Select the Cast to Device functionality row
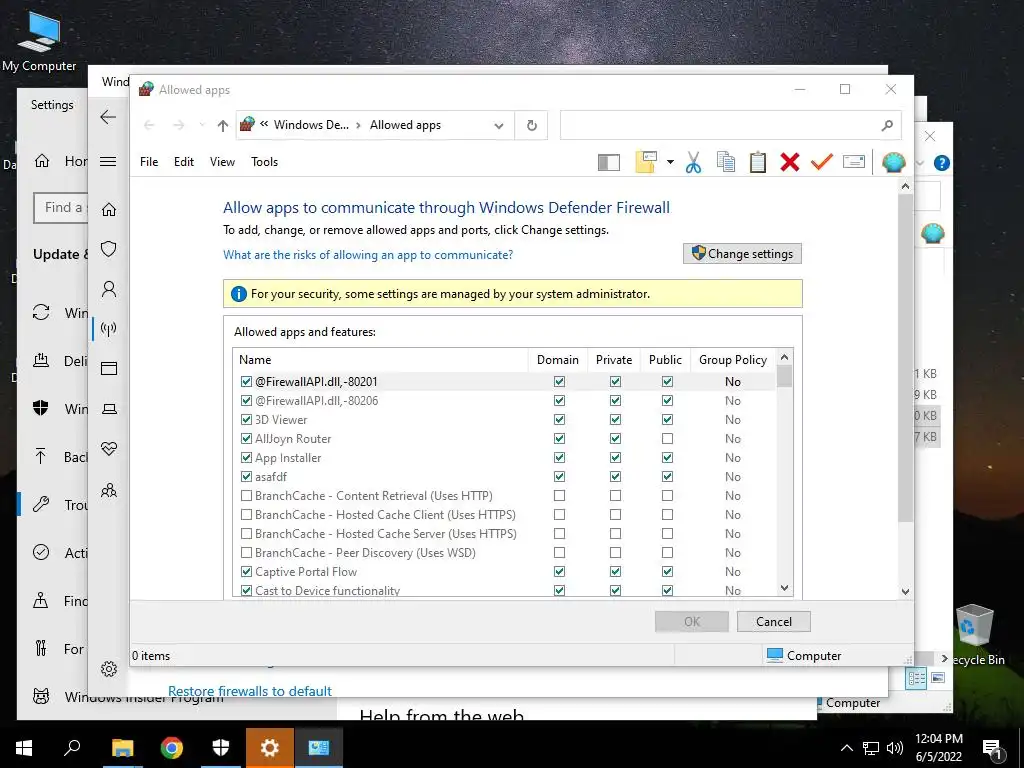The width and height of the screenshot is (1024, 768). 504,590
